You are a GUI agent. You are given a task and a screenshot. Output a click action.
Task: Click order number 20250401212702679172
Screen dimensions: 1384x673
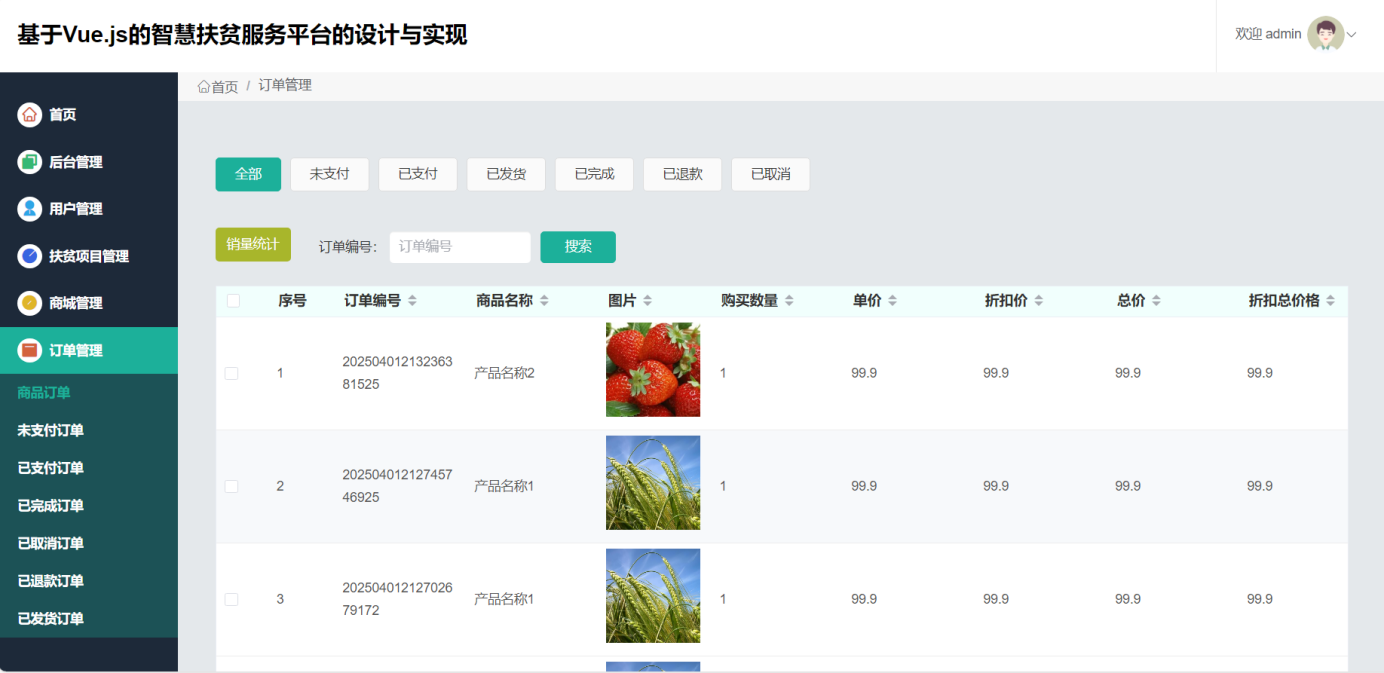pyautogui.click(x=397, y=599)
